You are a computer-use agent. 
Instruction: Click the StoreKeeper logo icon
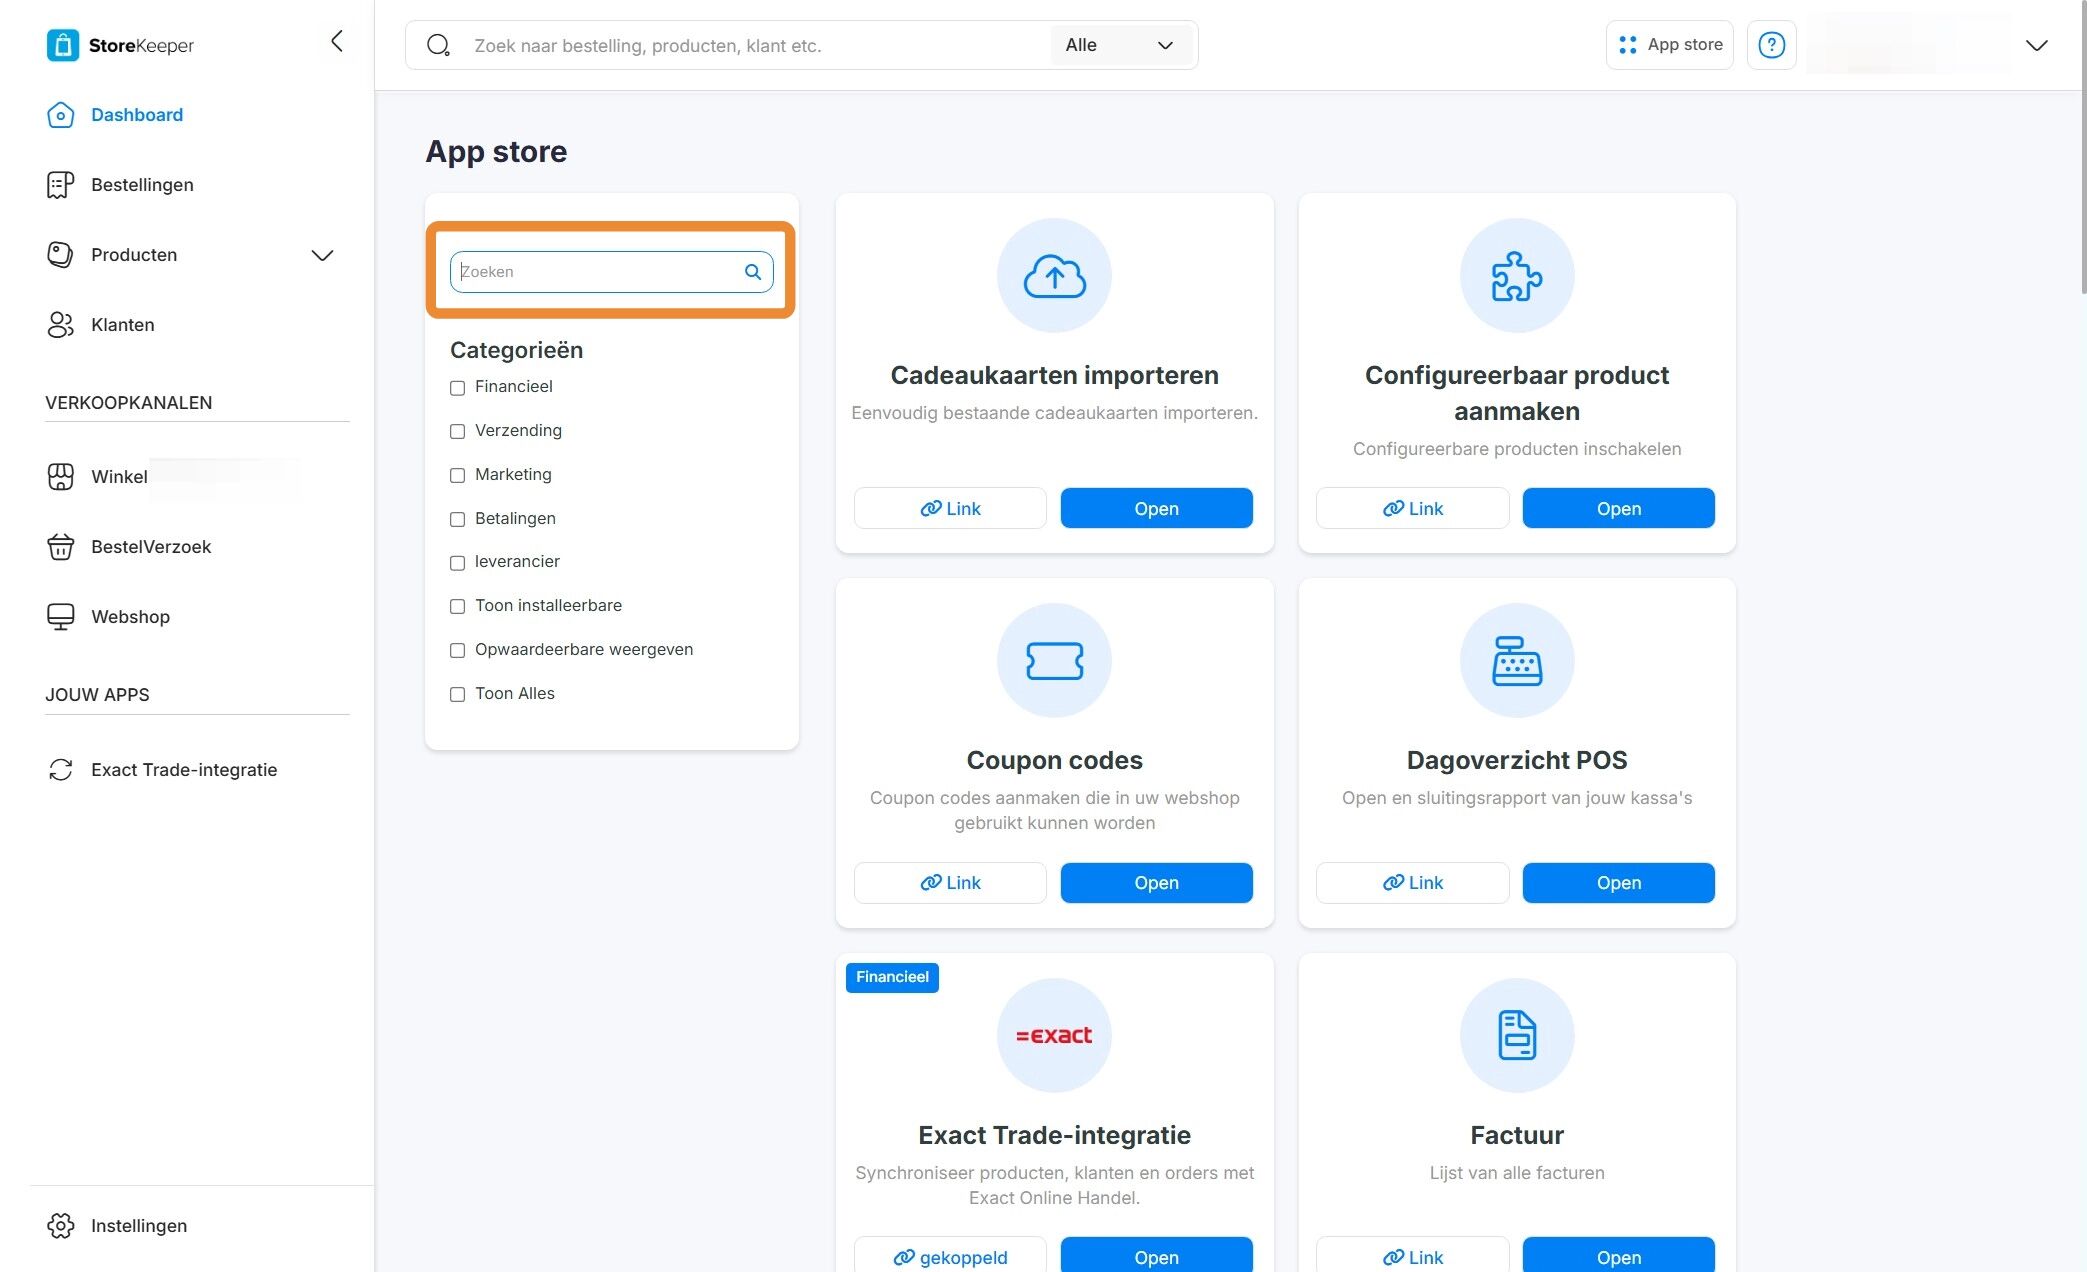pyautogui.click(x=62, y=45)
